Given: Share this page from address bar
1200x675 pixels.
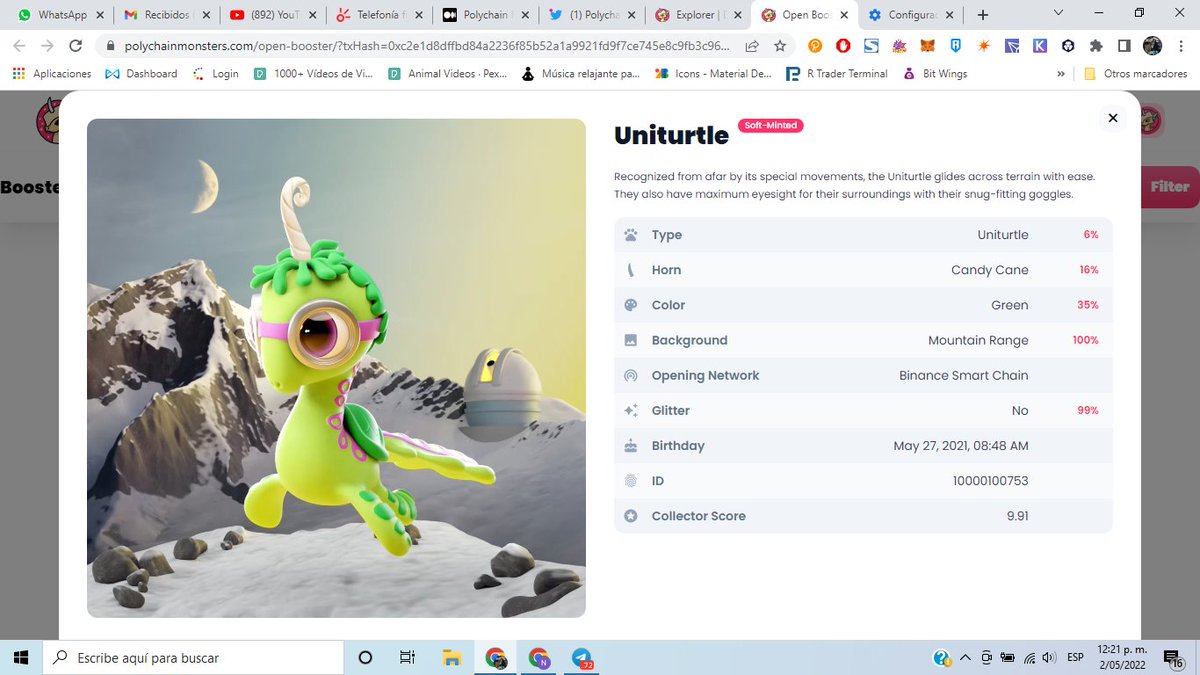Looking at the screenshot, I should point(752,46).
